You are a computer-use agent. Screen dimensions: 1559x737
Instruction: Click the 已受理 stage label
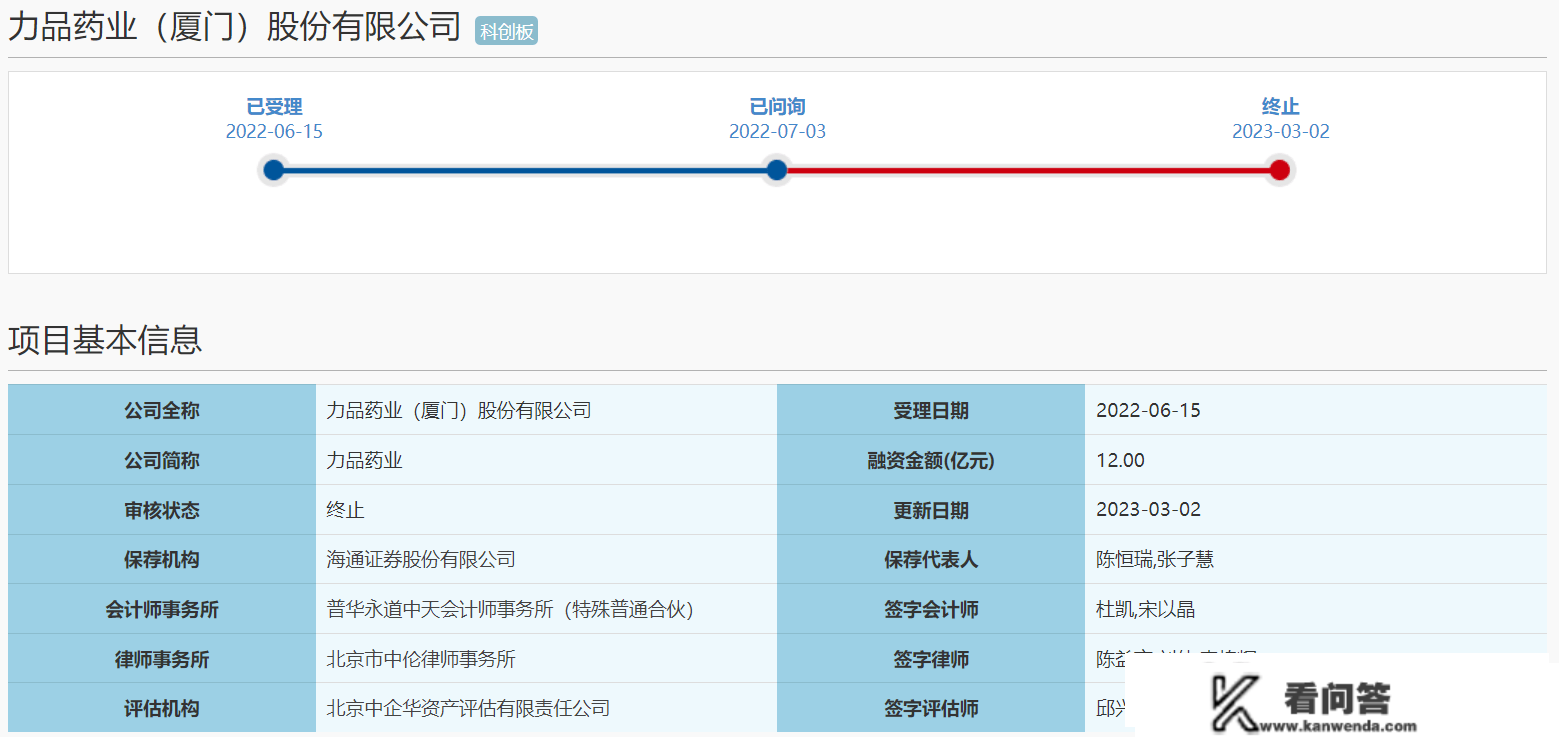point(274,106)
